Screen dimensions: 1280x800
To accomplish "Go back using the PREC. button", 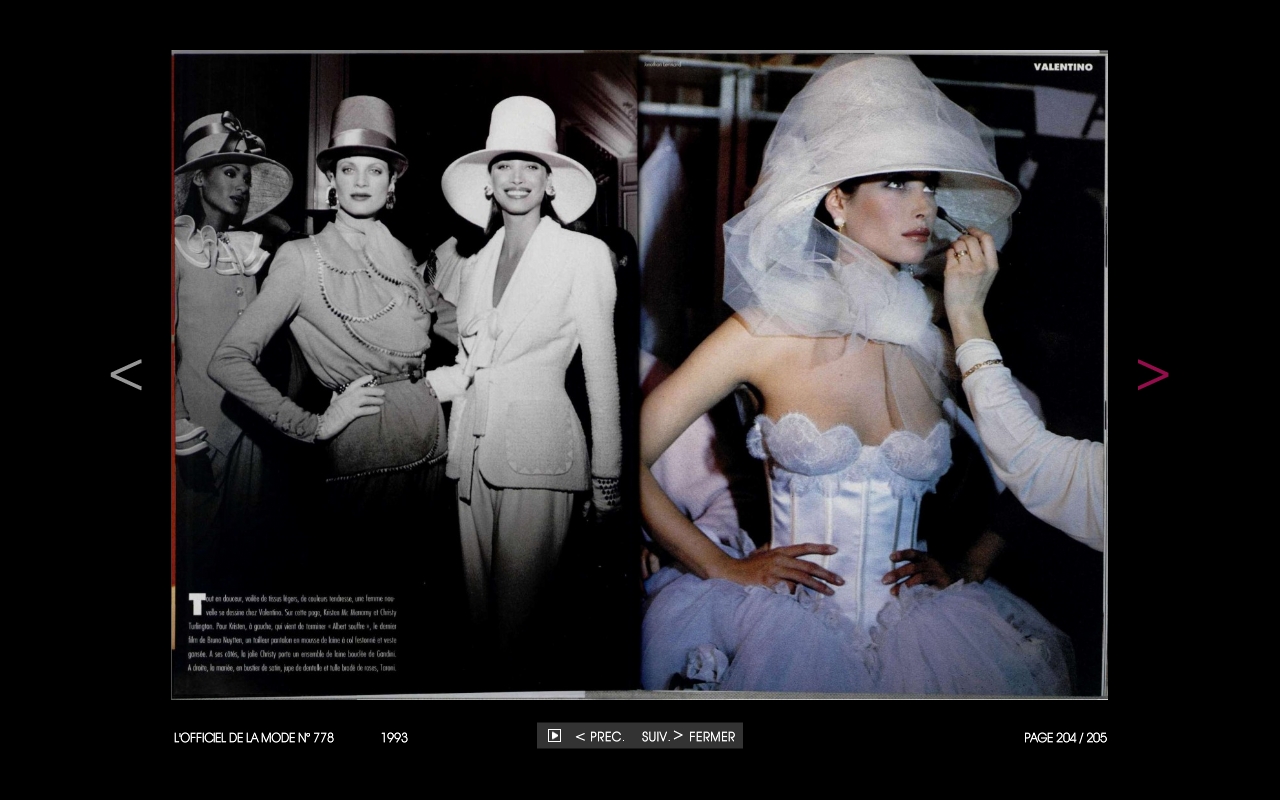I will point(600,737).
